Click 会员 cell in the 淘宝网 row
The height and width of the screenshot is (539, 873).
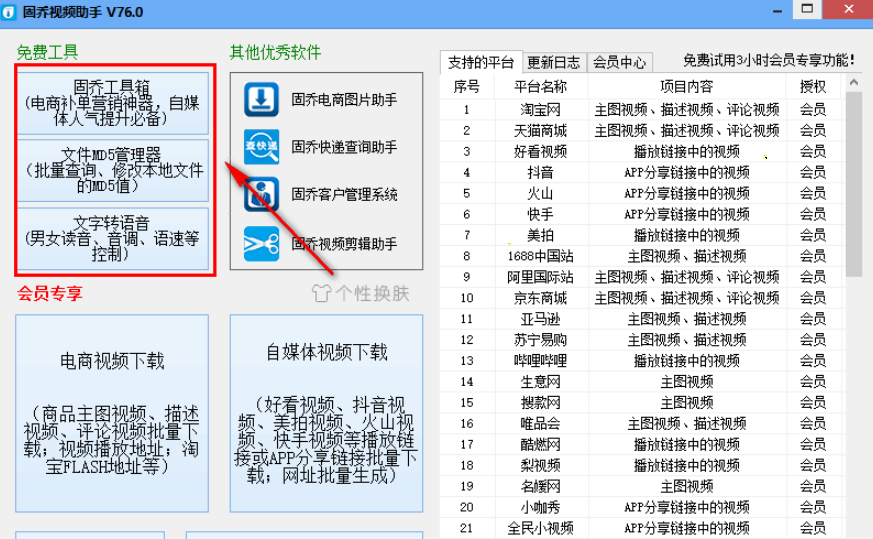point(813,110)
